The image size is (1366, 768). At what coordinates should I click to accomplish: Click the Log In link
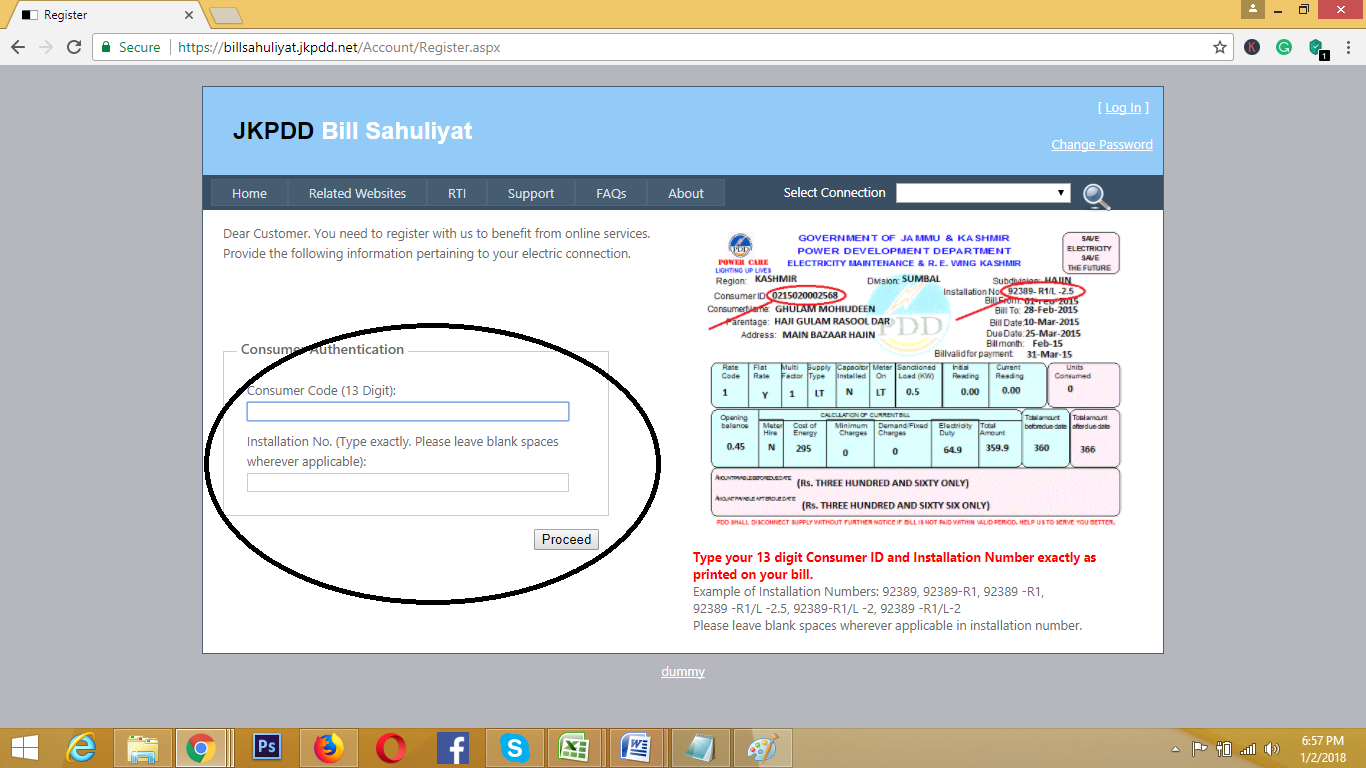(1123, 108)
